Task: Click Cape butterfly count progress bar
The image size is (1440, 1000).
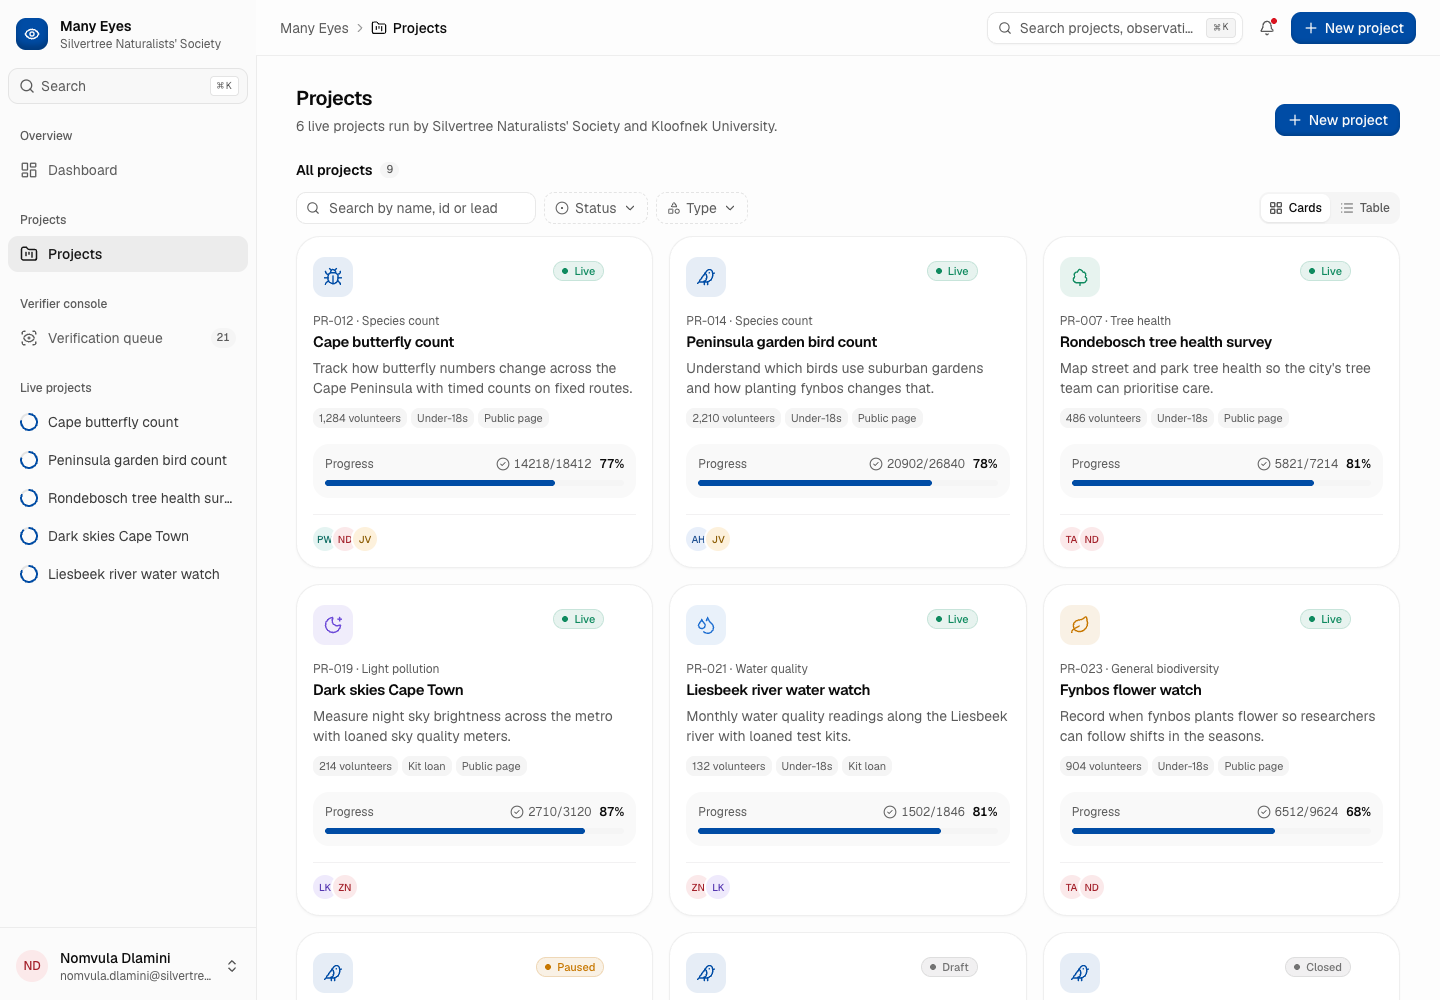Action: [x=474, y=483]
